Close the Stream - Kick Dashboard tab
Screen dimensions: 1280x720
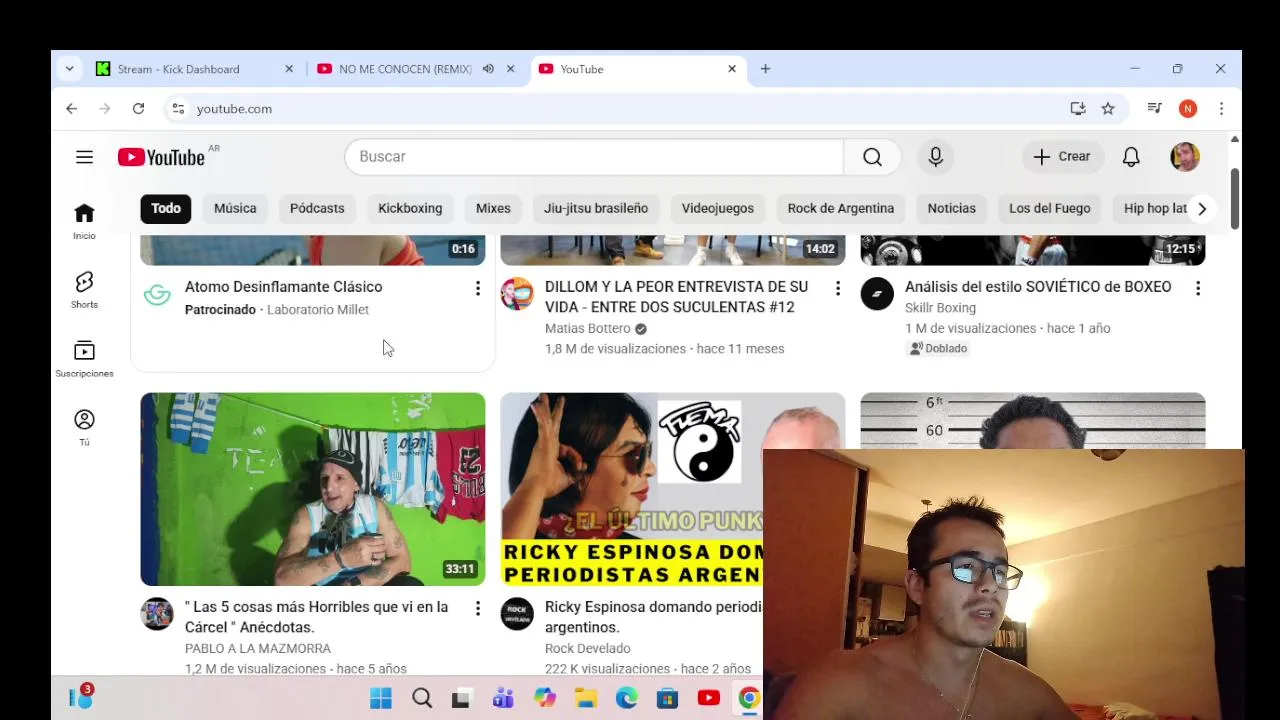(x=289, y=69)
